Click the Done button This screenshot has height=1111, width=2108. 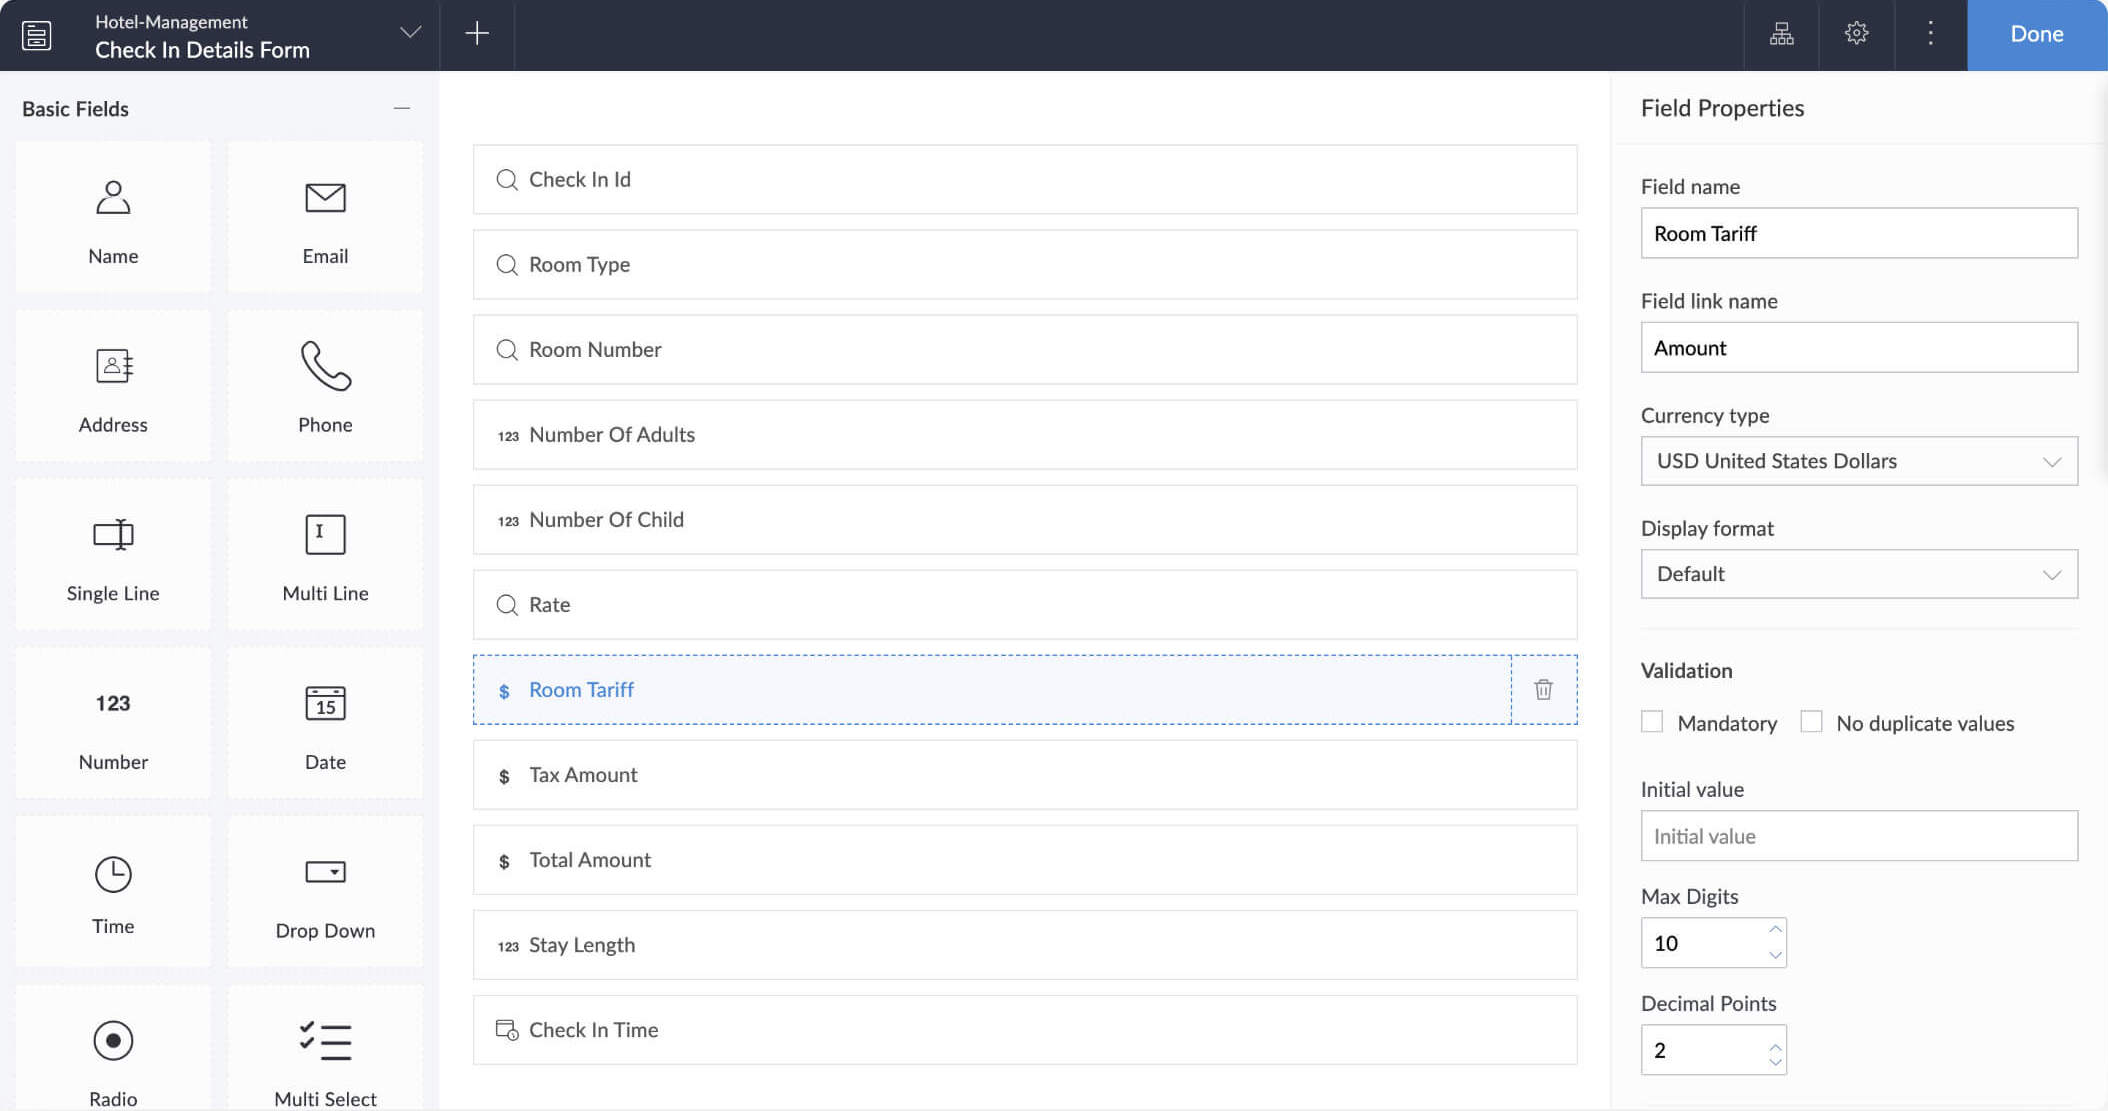(x=2036, y=34)
